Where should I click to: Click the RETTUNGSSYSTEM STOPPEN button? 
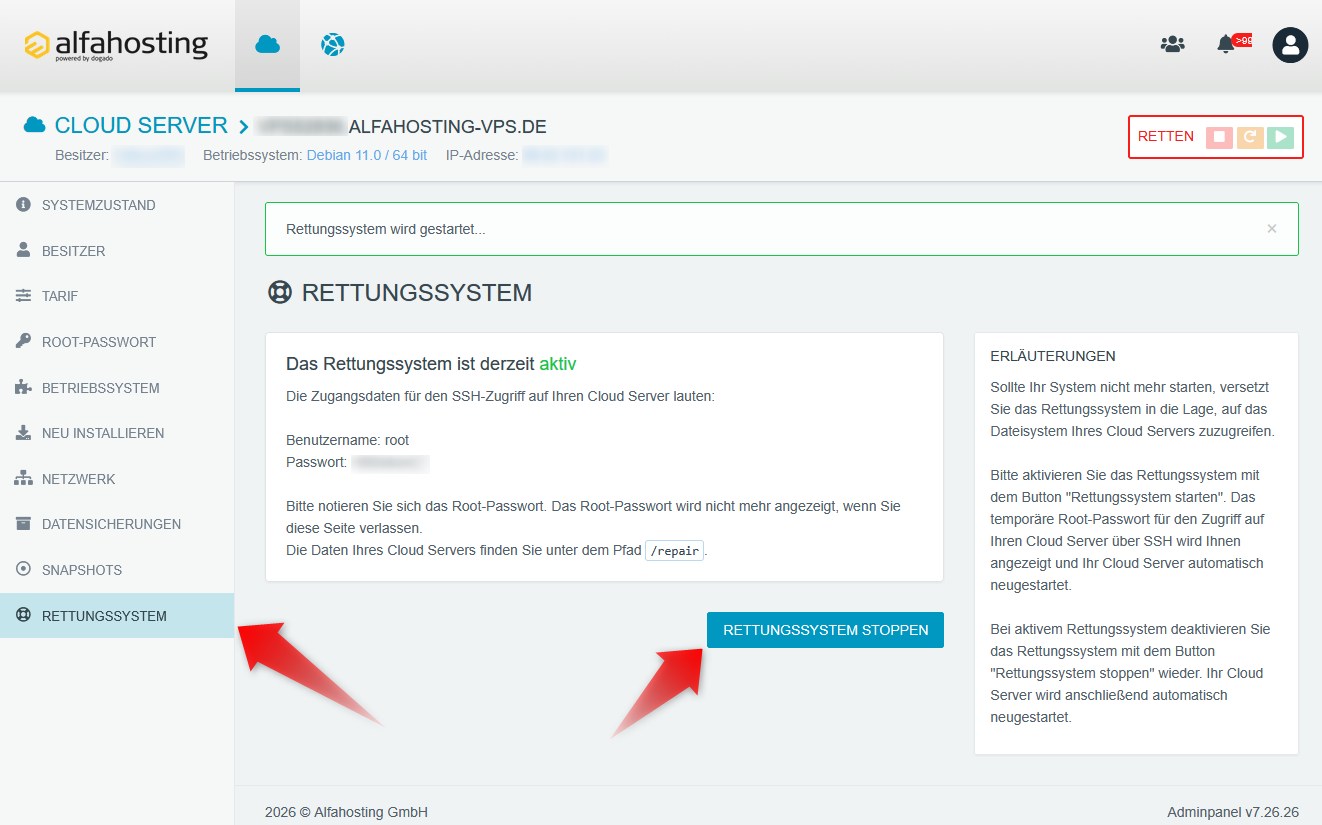825,630
